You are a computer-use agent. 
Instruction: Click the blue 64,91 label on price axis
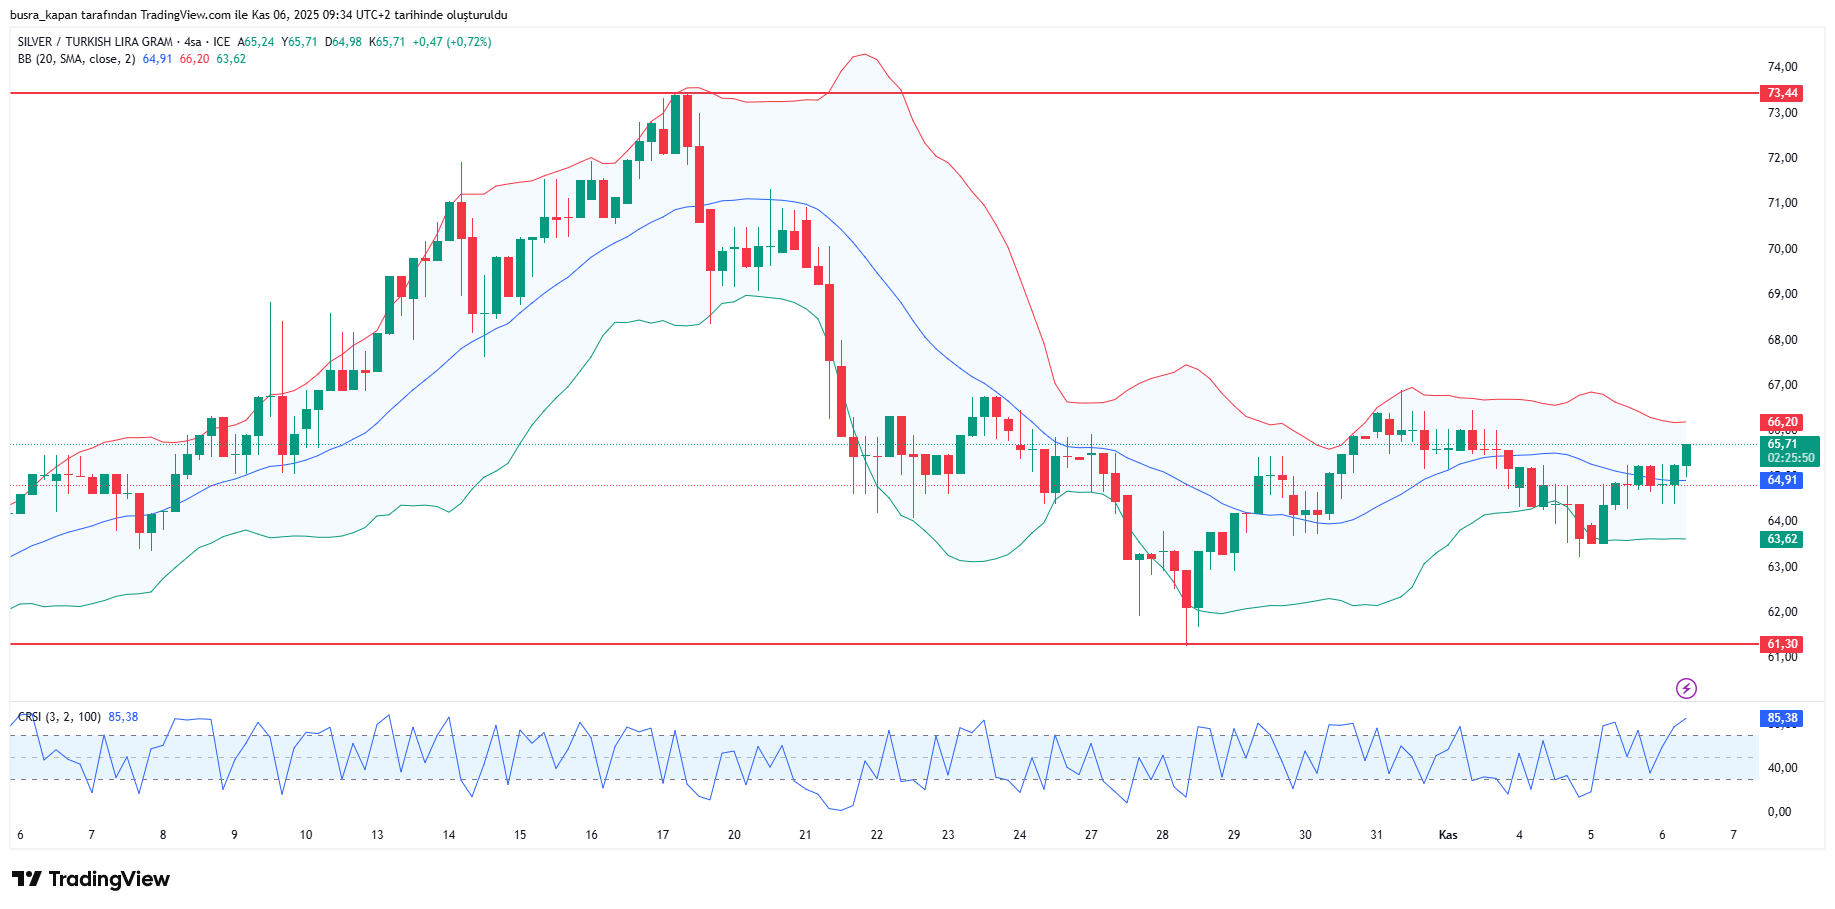click(x=1781, y=480)
